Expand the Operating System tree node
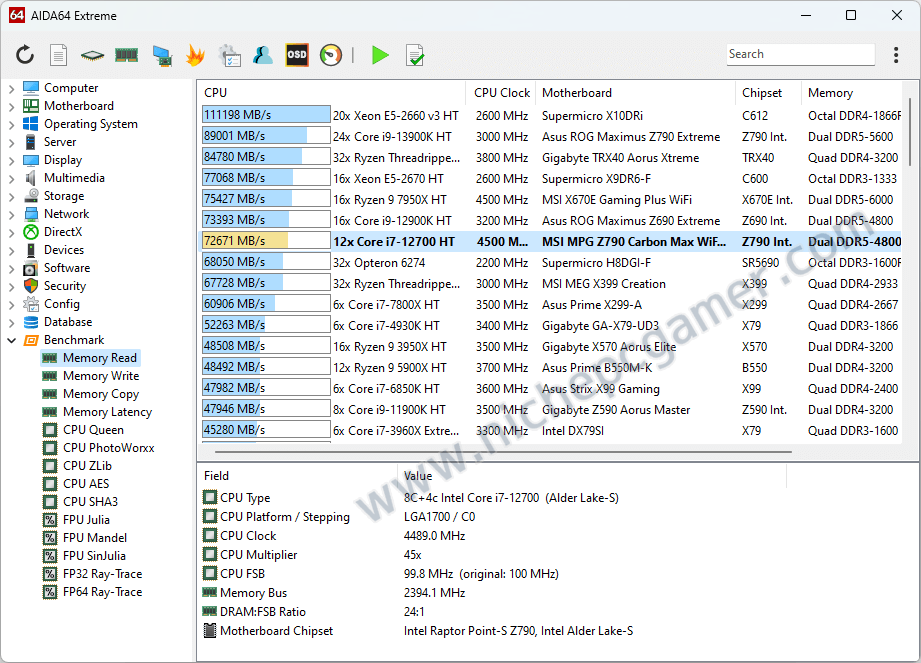The width and height of the screenshot is (921, 663). 11,124
